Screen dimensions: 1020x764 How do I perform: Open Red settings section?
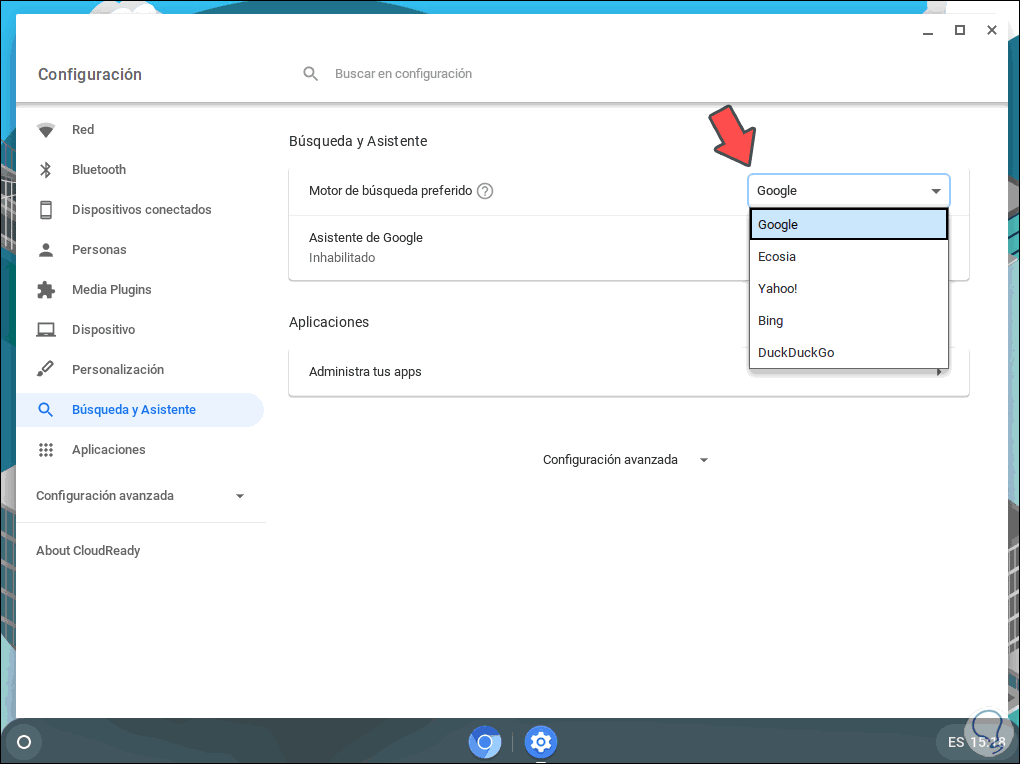[x=140, y=130]
